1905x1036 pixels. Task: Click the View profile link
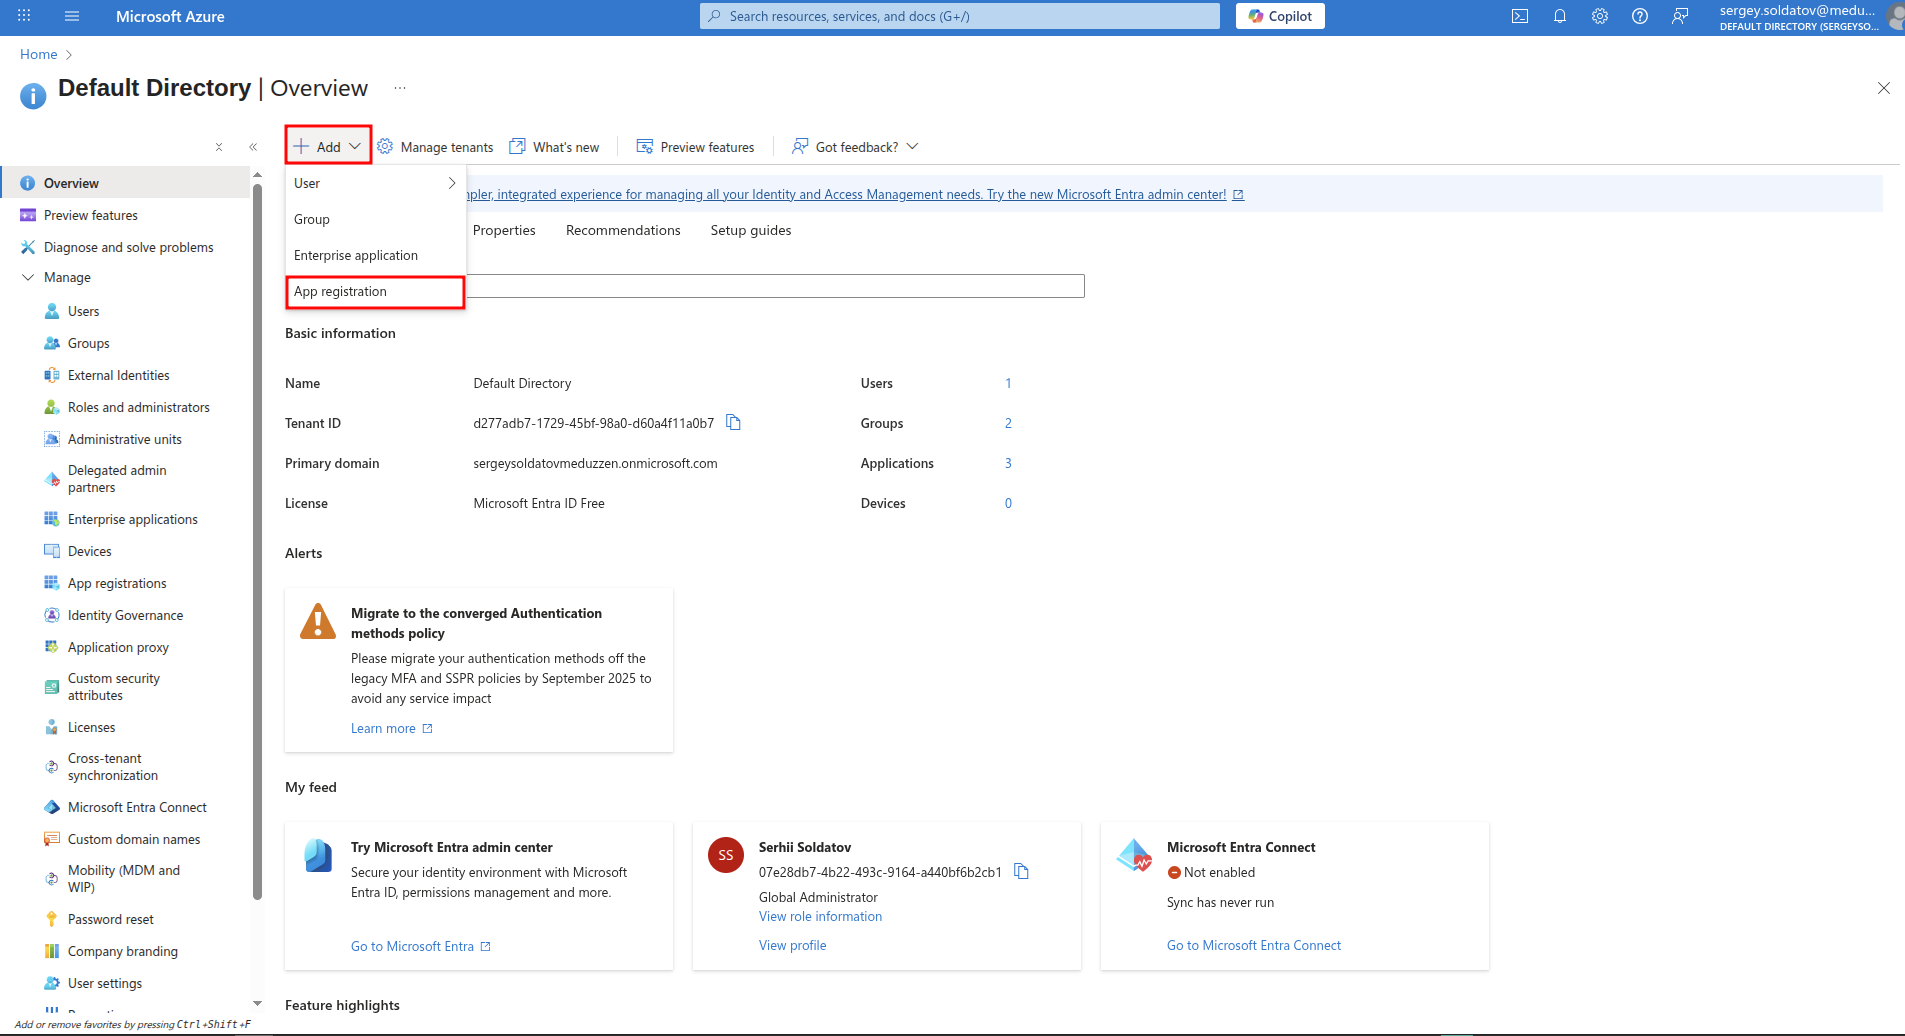coord(792,945)
